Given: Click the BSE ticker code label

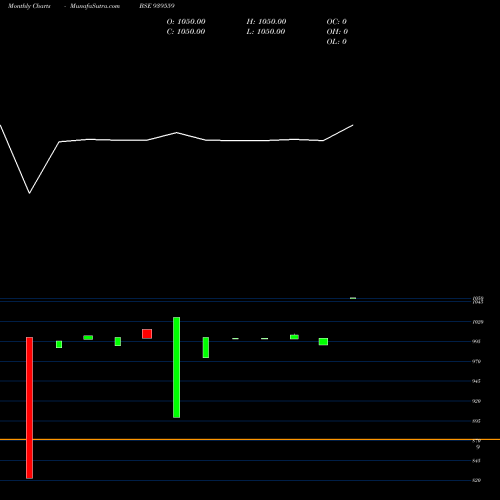Looking at the screenshot, I should 157,6.
